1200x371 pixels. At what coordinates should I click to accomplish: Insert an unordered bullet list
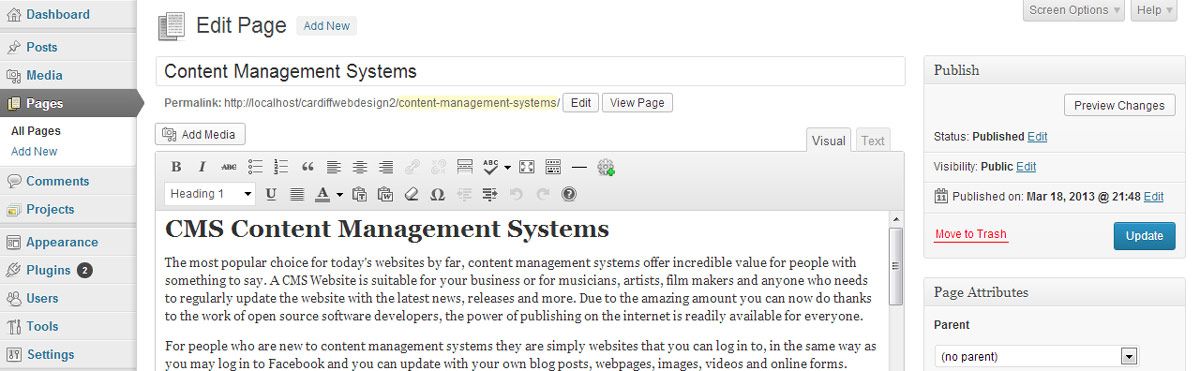coord(255,167)
